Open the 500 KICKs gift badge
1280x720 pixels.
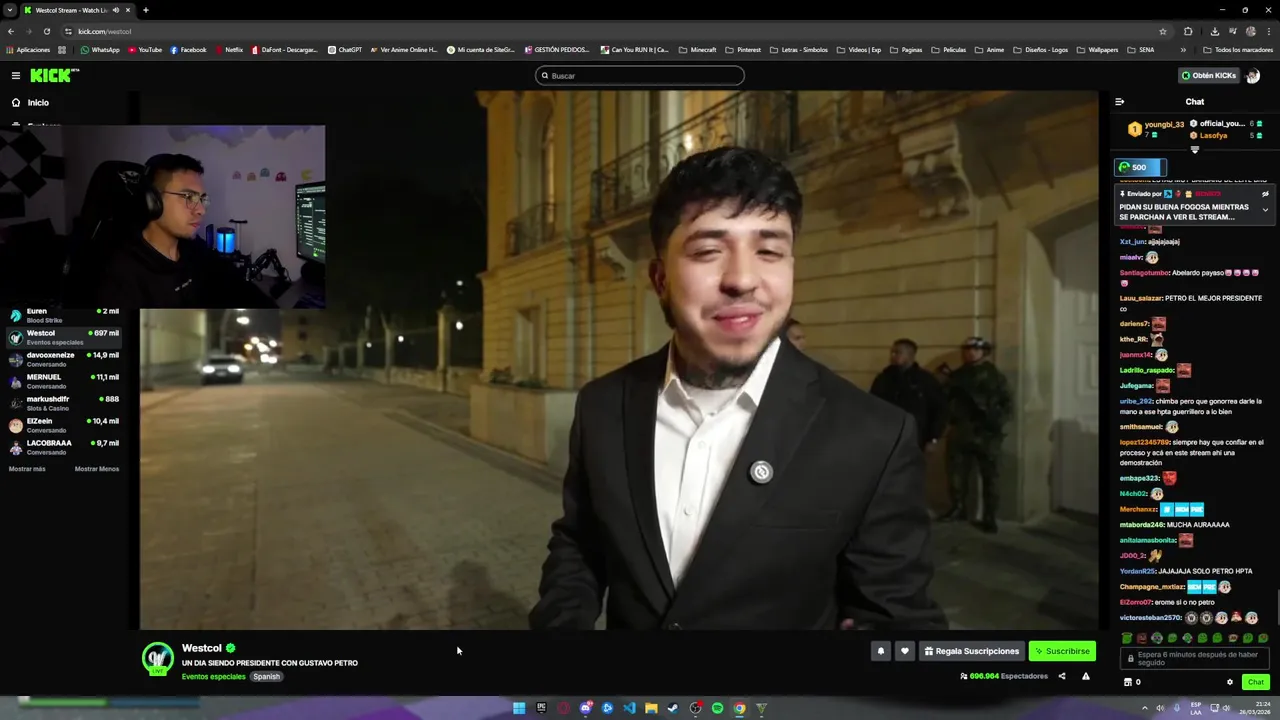1140,167
